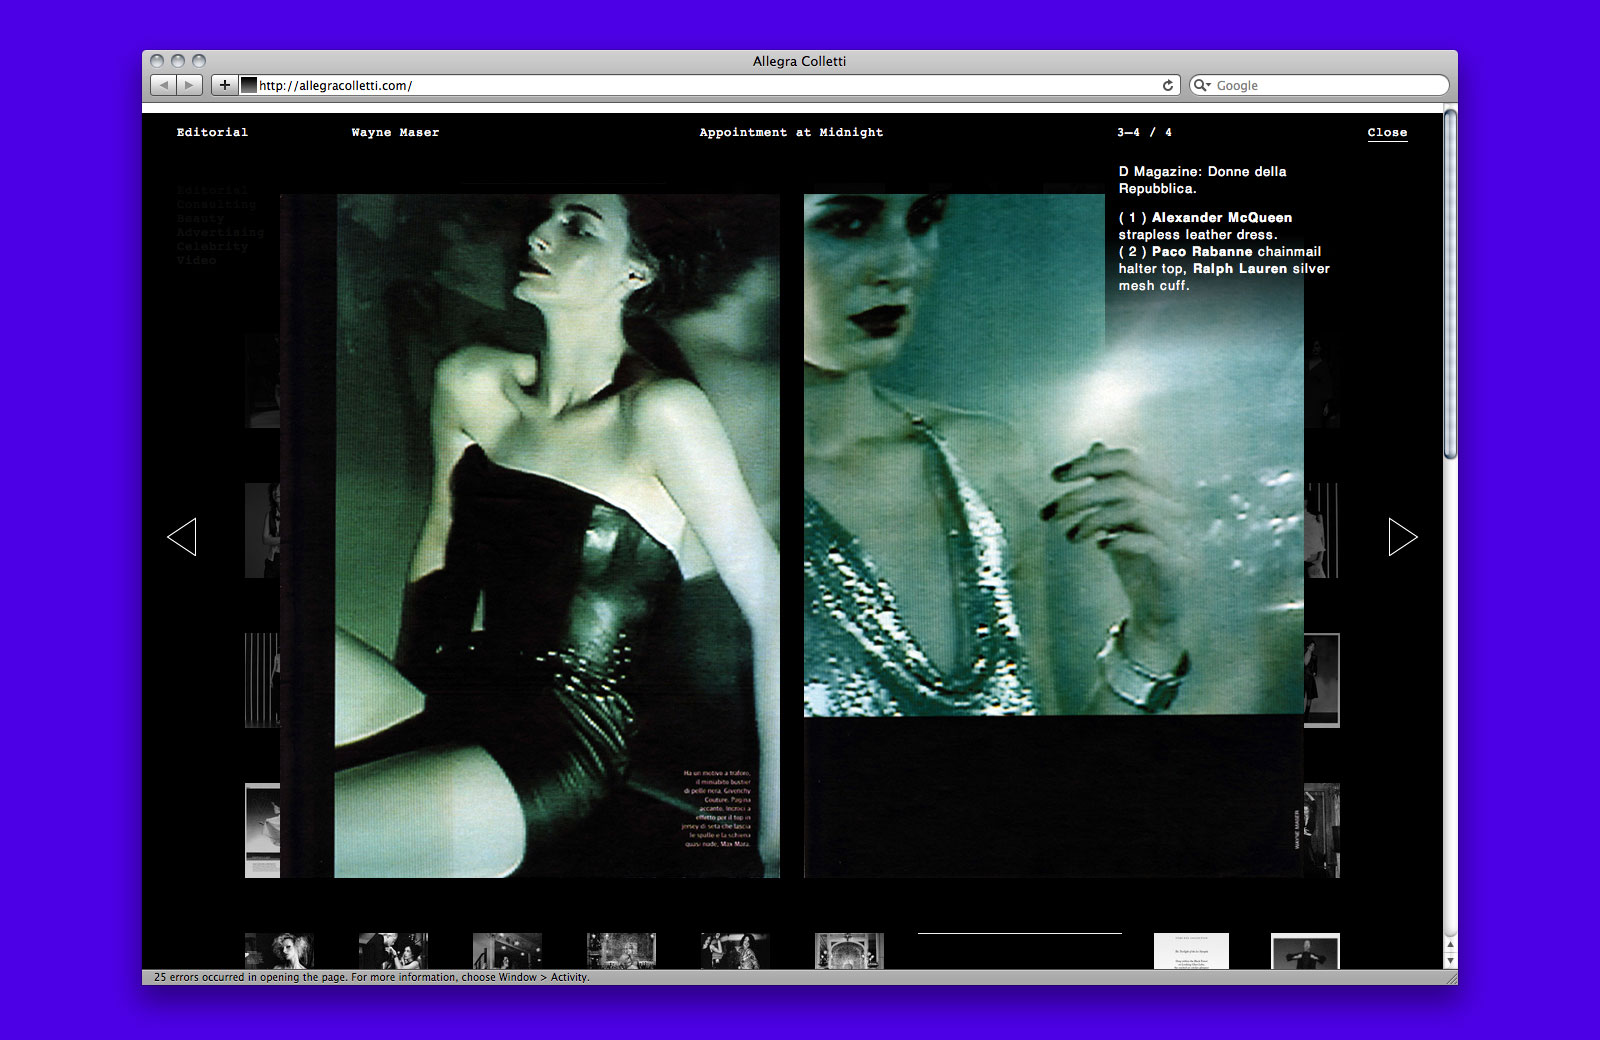Click the left strapless leather dress photo
This screenshot has height=1040, width=1600.
tap(556, 536)
